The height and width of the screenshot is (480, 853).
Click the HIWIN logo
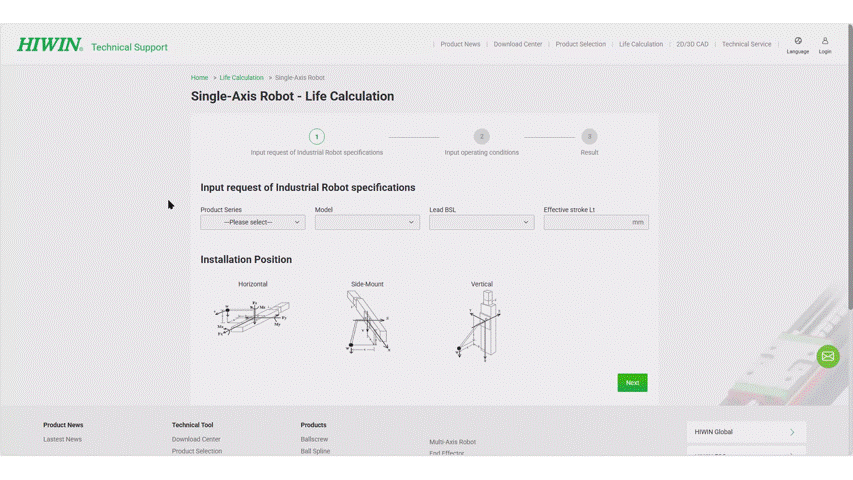click(50, 45)
